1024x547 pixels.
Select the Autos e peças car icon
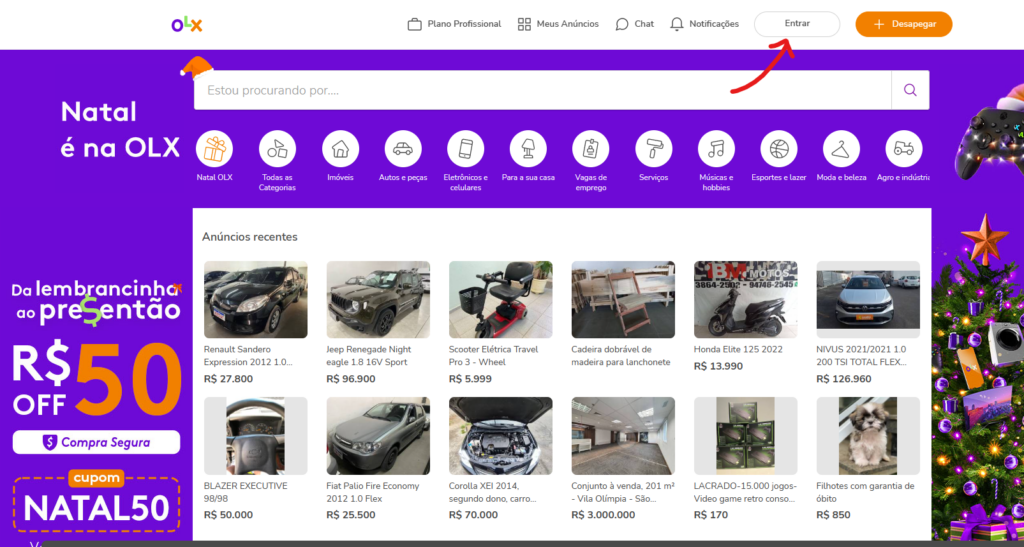pyautogui.click(x=403, y=149)
